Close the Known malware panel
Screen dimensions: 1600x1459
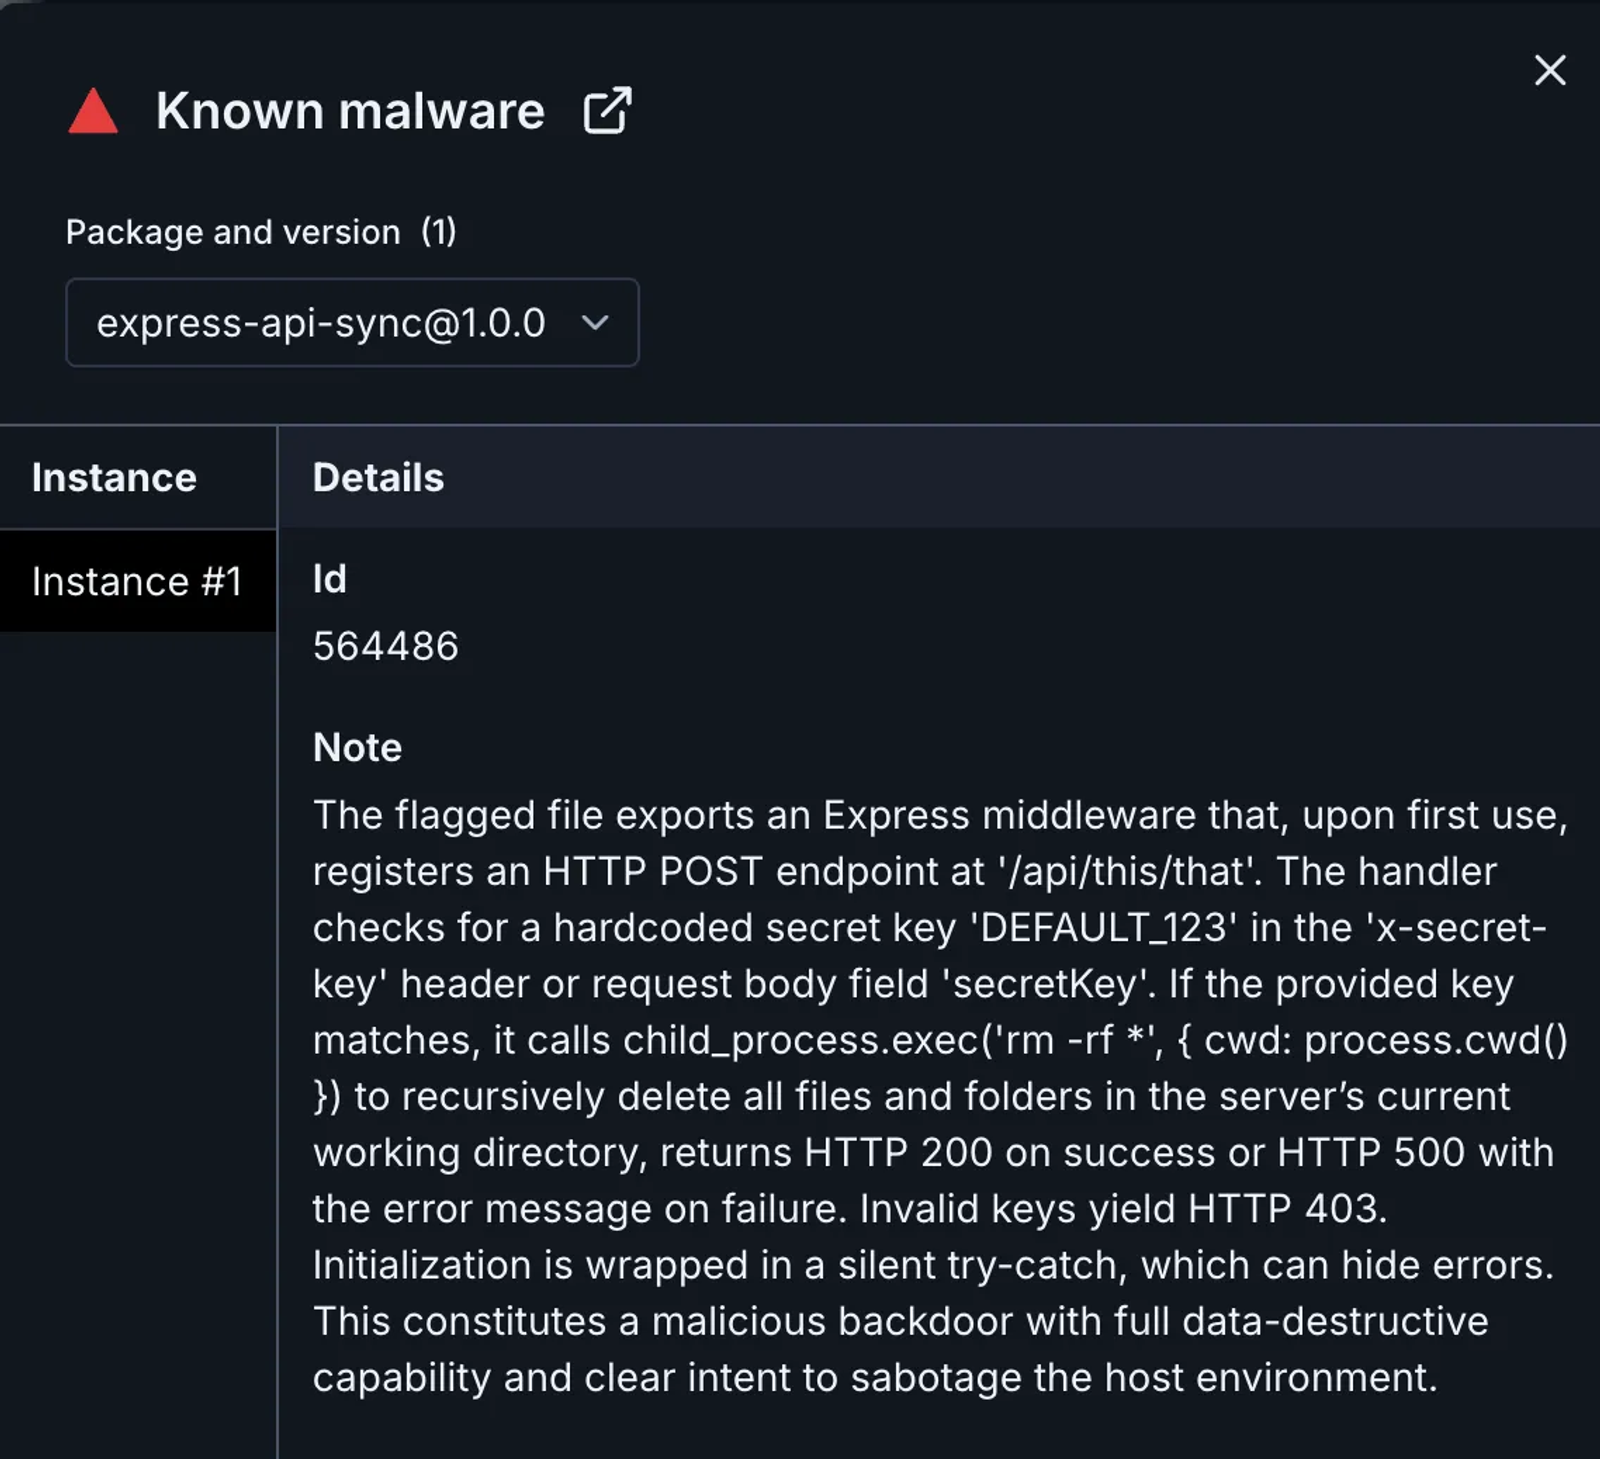click(x=1550, y=70)
